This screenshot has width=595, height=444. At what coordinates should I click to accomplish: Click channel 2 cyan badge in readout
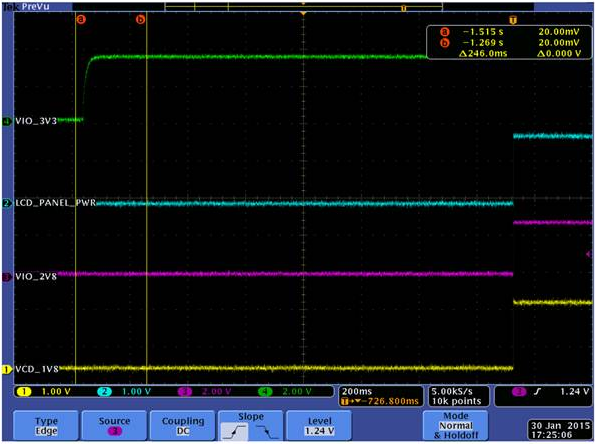tap(105, 392)
